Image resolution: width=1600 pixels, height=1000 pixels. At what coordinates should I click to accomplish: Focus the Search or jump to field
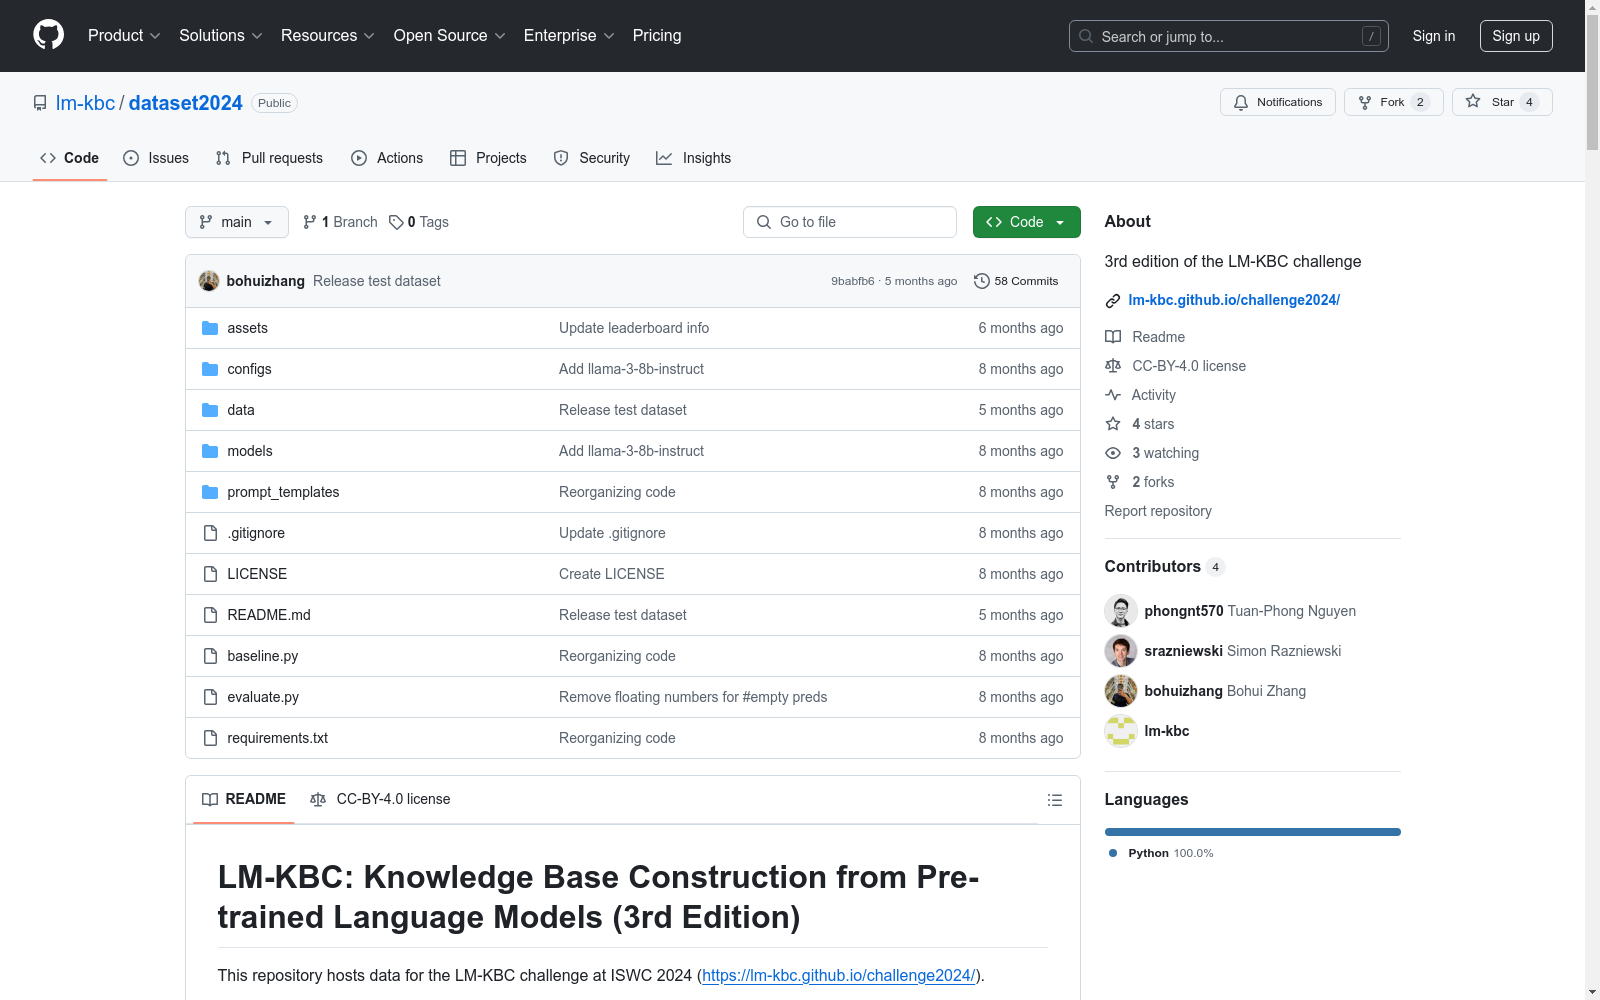click(1229, 36)
